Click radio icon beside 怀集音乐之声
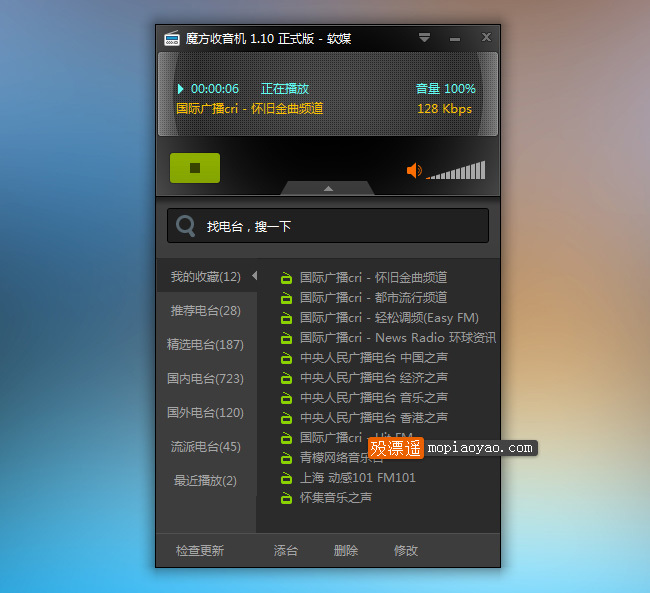The width and height of the screenshot is (650, 593). (286, 498)
